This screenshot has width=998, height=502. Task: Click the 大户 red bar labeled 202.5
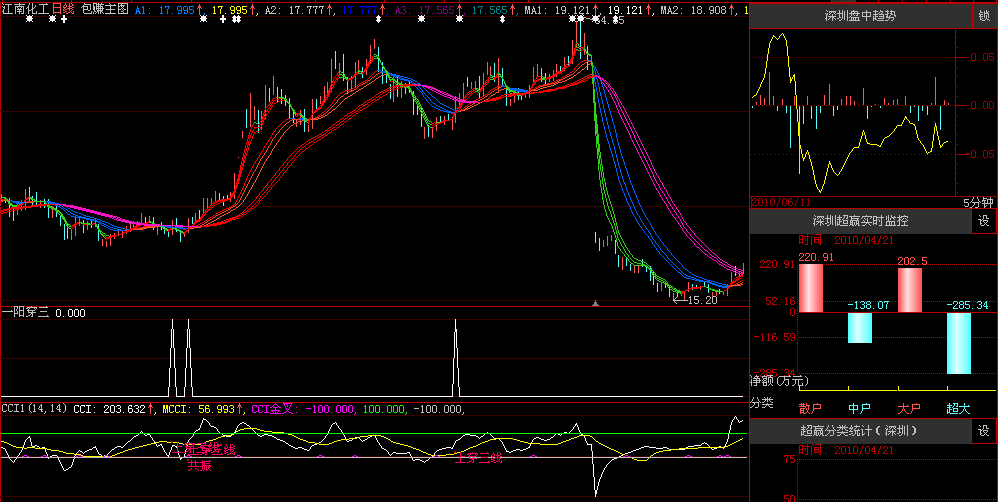(910, 290)
